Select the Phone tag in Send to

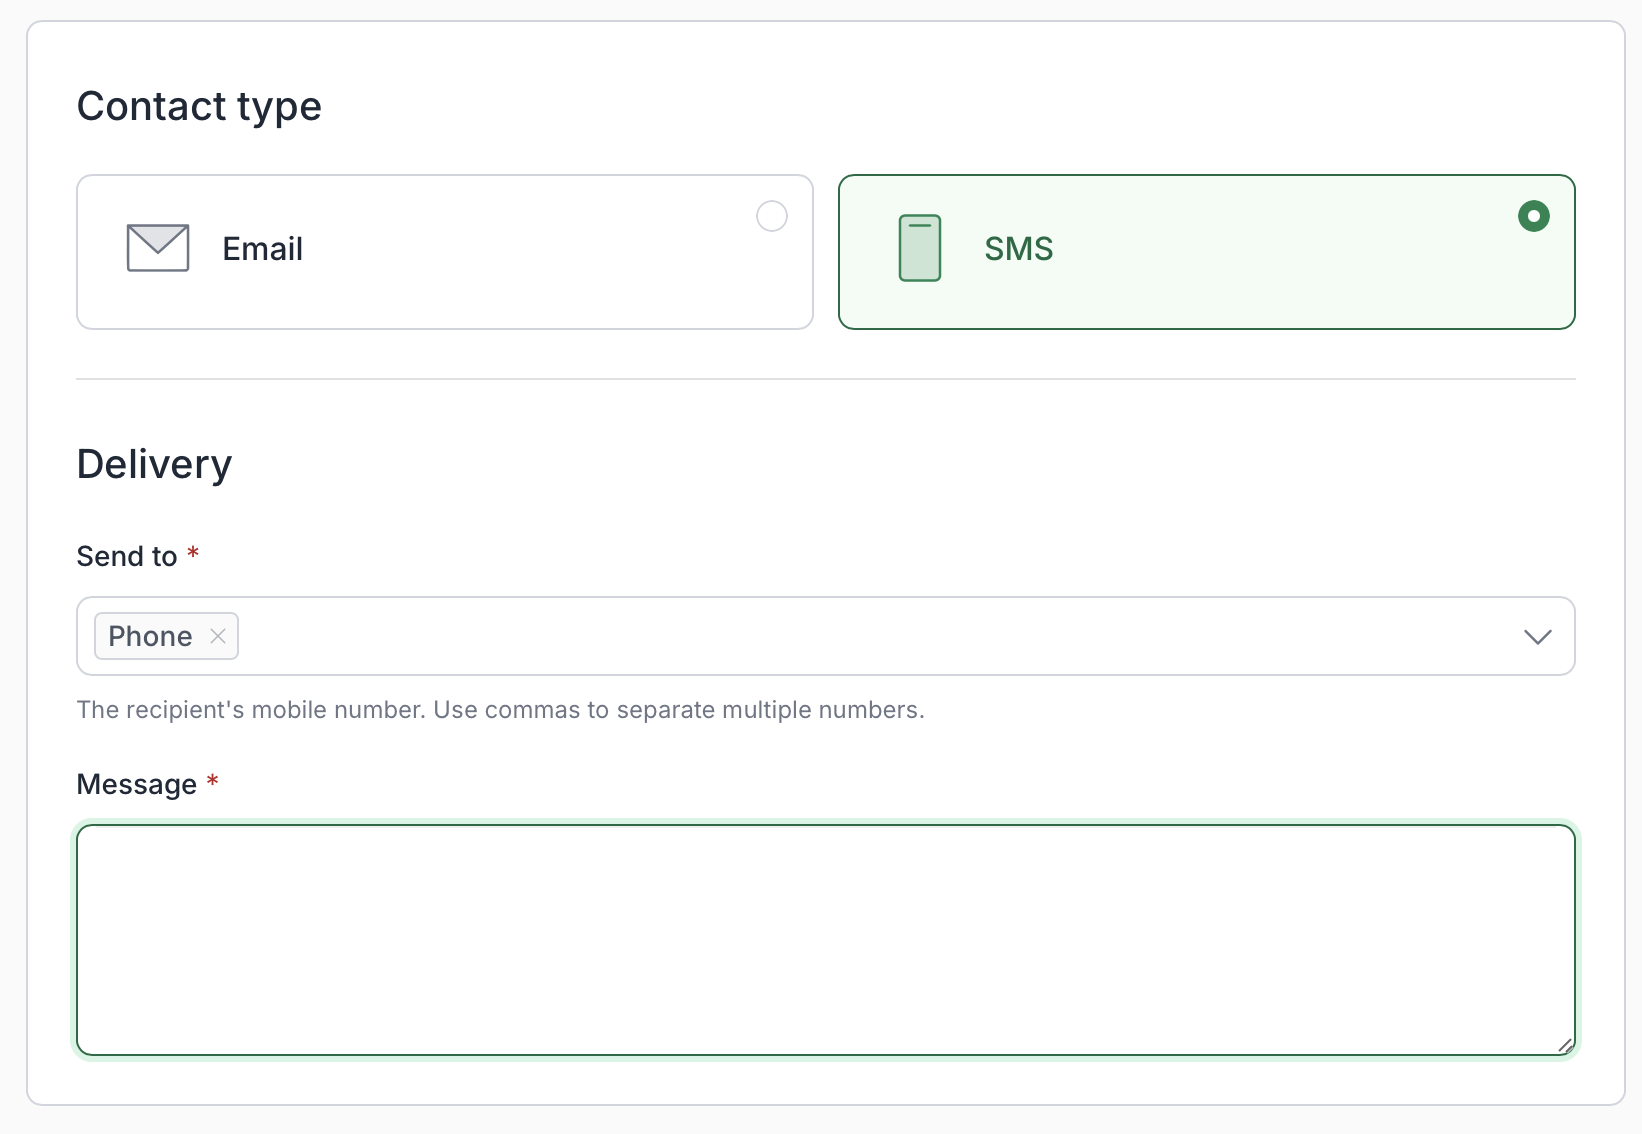click(150, 636)
